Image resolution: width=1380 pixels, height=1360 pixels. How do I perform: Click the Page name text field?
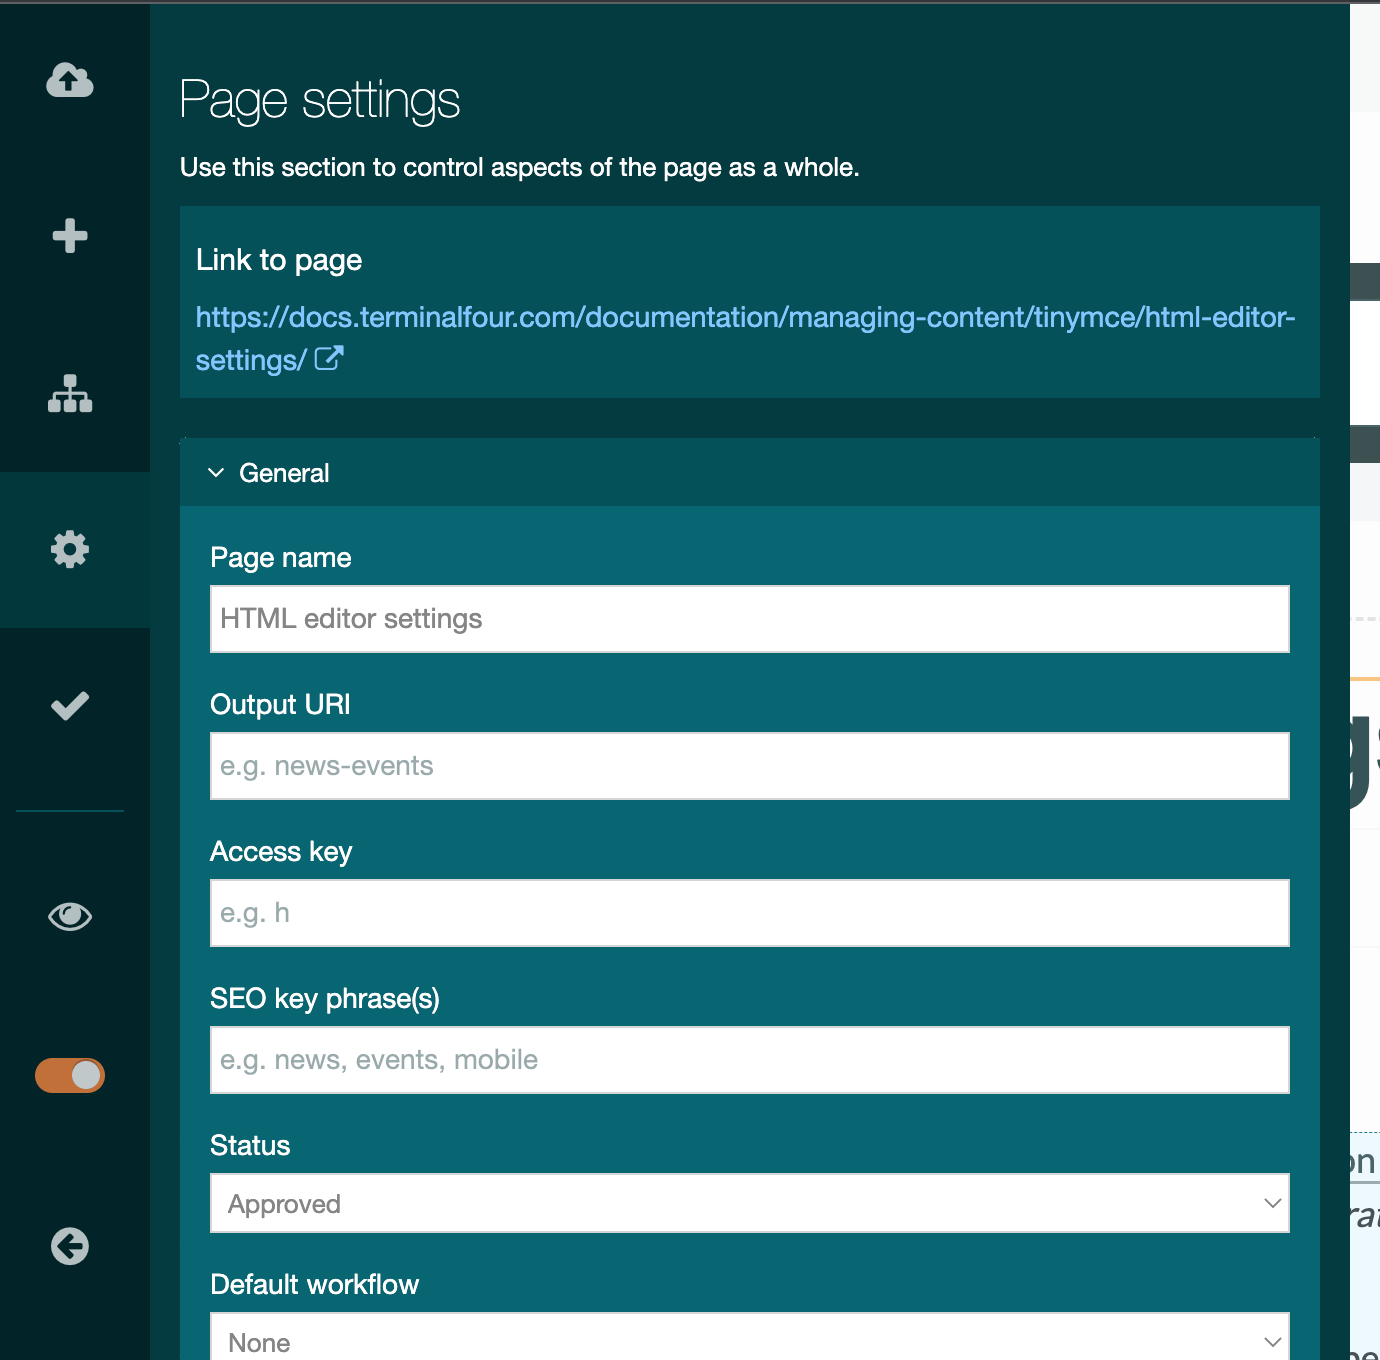pos(749,619)
